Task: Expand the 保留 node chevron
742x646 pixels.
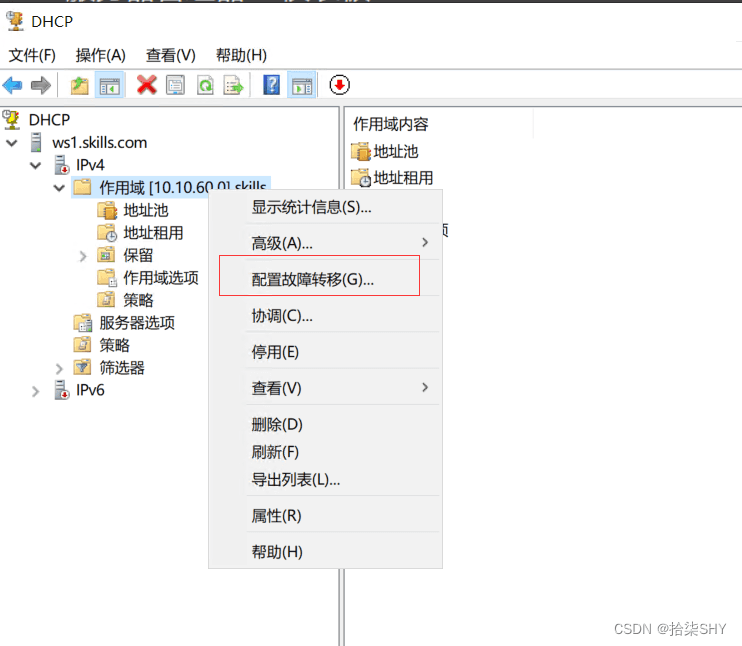Action: [83, 256]
